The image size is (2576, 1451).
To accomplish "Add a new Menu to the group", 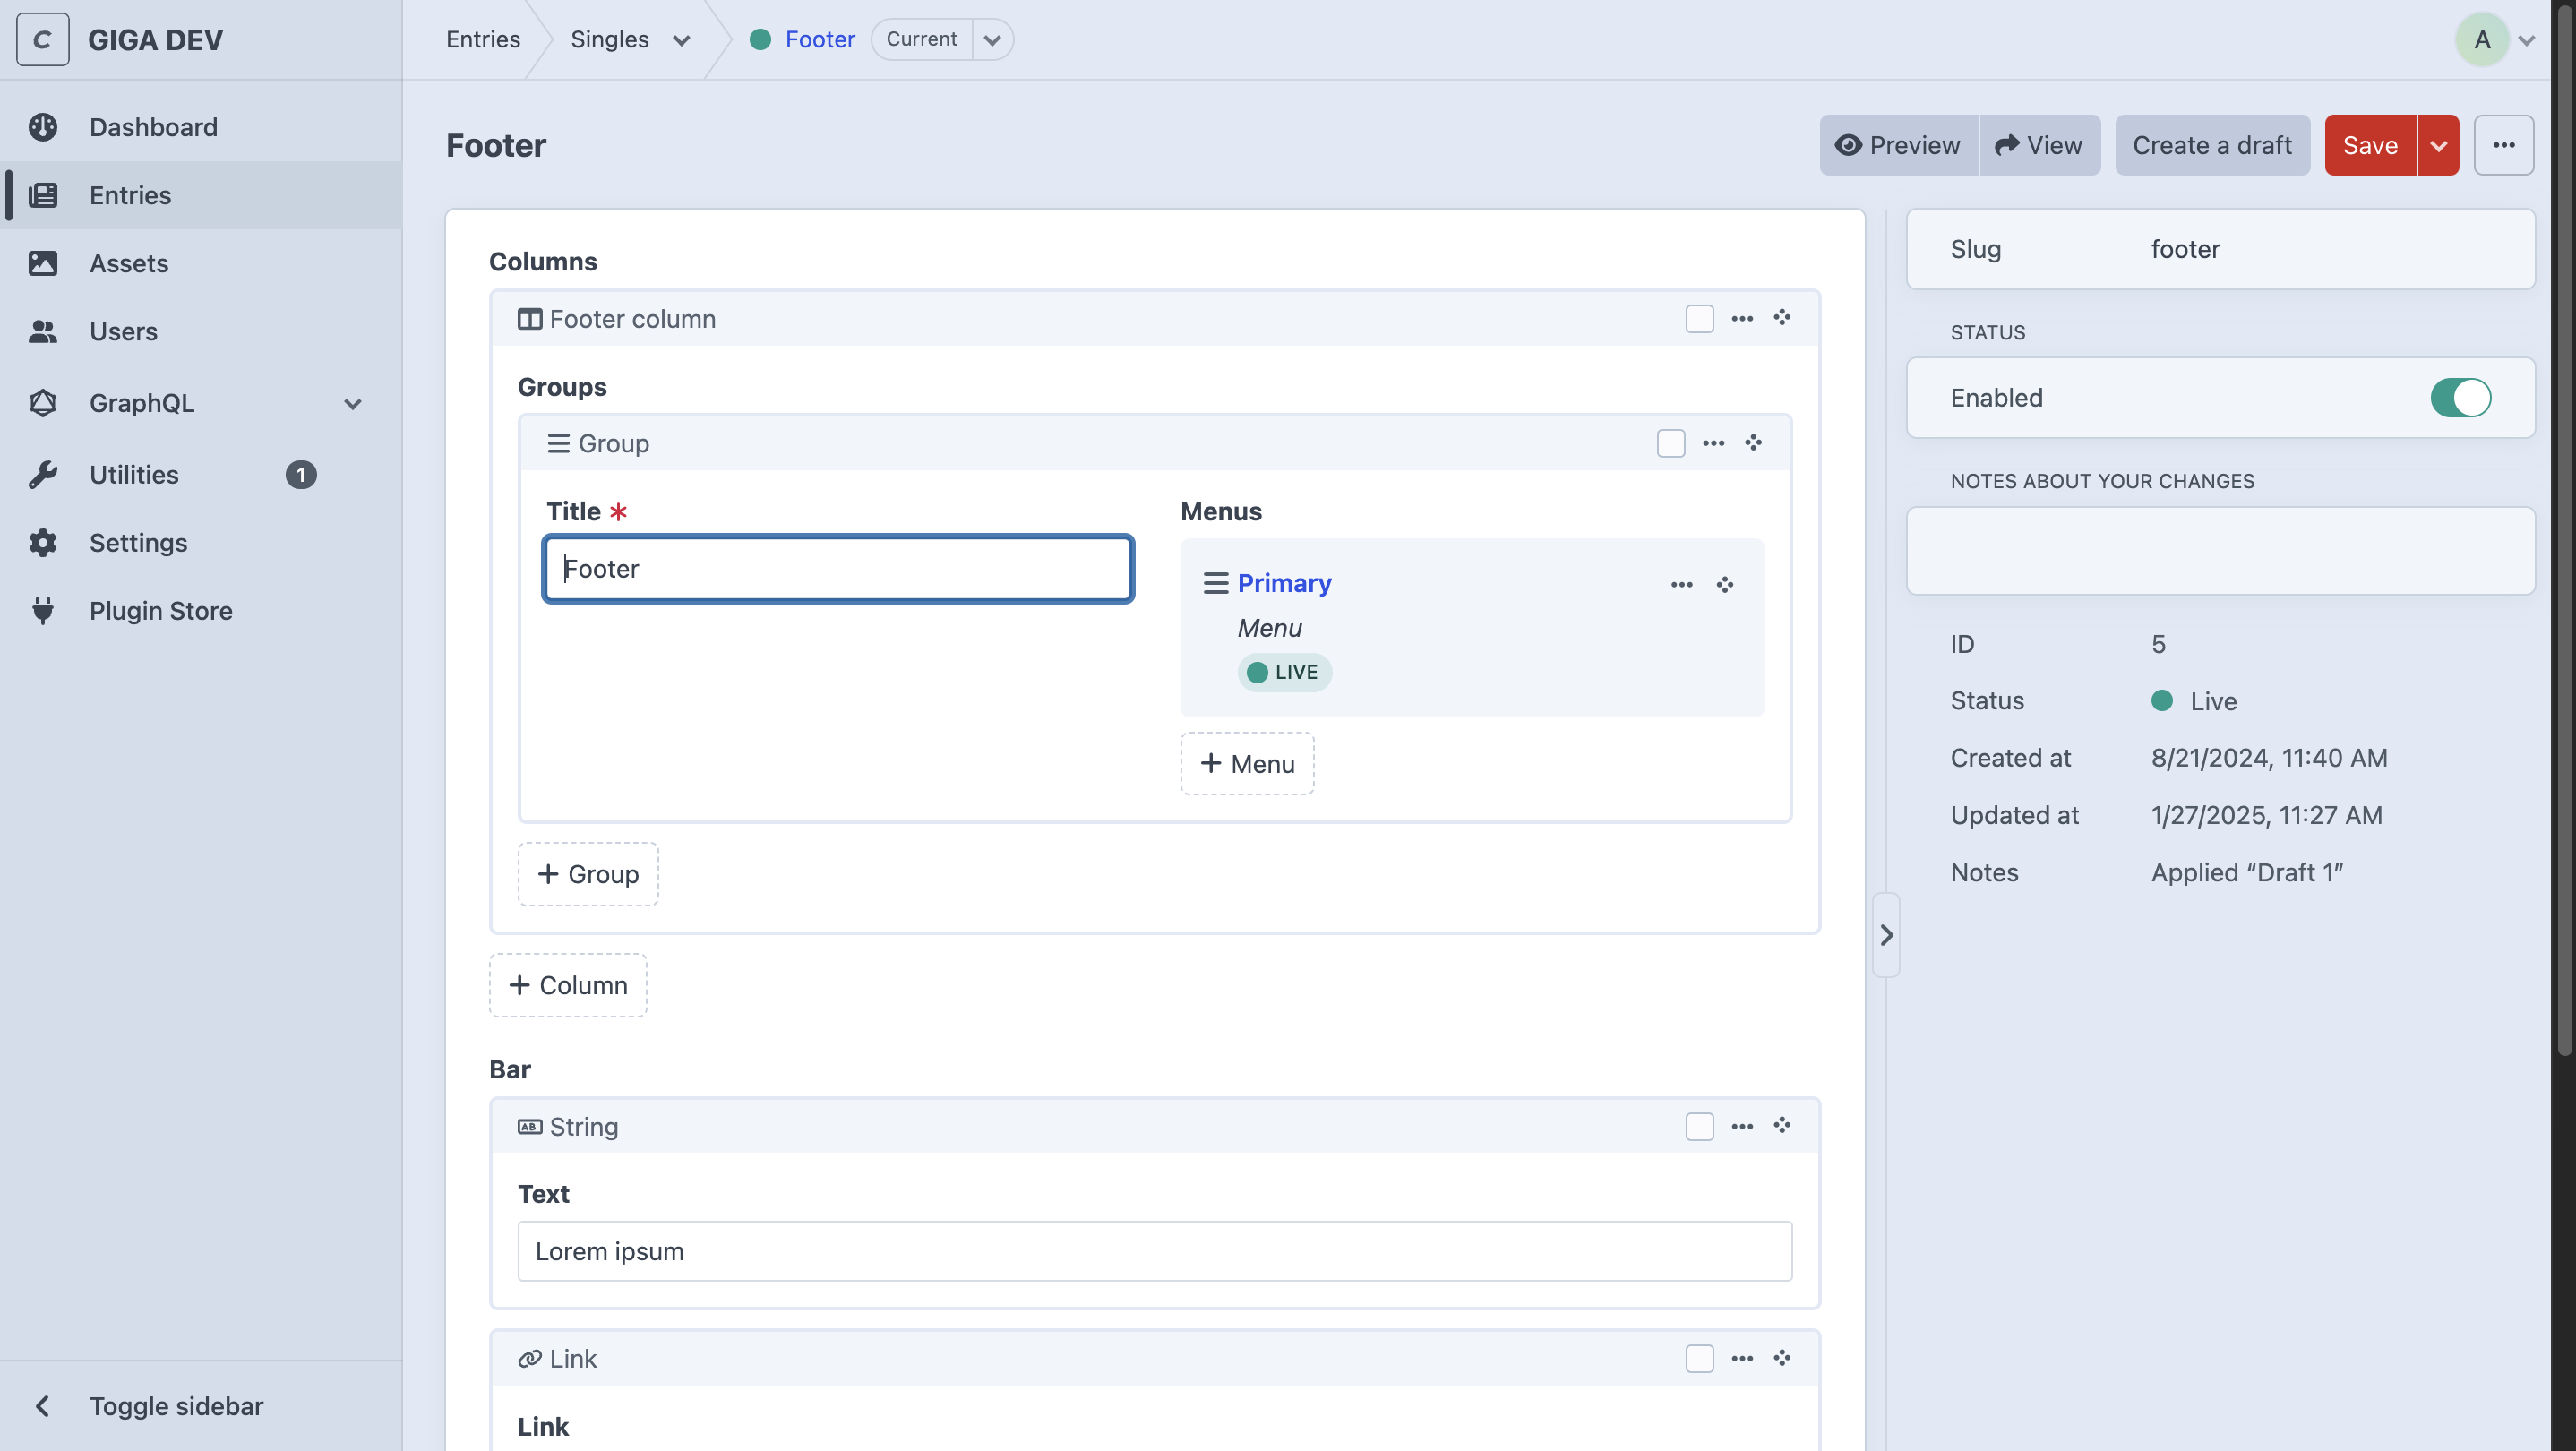I will (1246, 764).
